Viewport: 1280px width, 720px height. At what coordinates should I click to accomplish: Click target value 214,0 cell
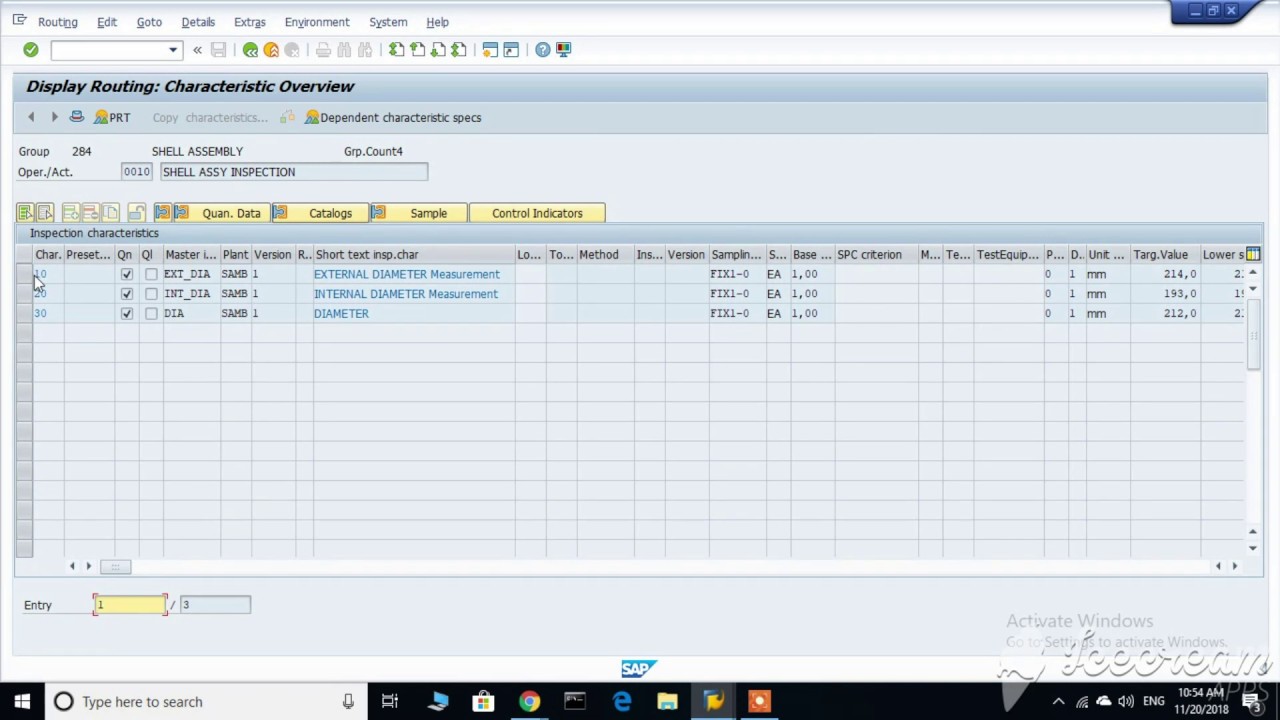click(x=1165, y=274)
